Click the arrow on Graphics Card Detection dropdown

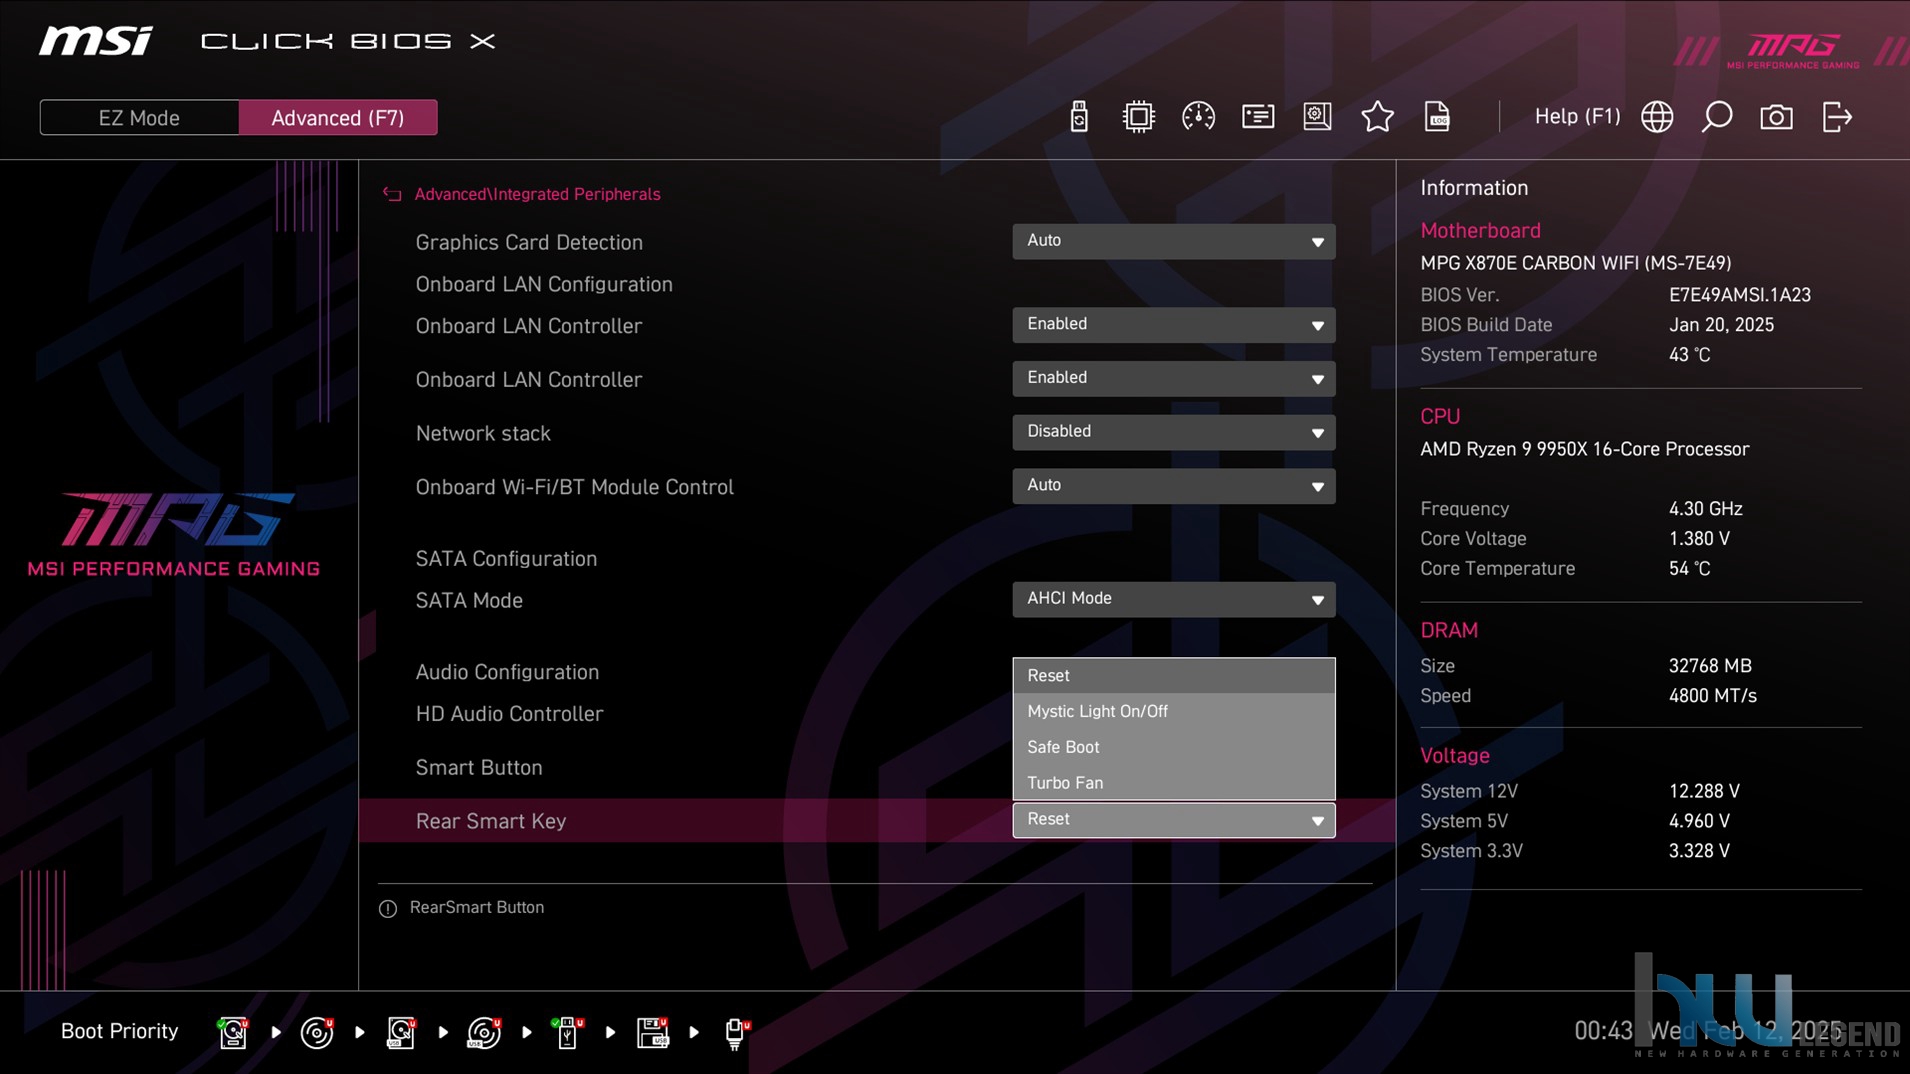pos(1317,242)
